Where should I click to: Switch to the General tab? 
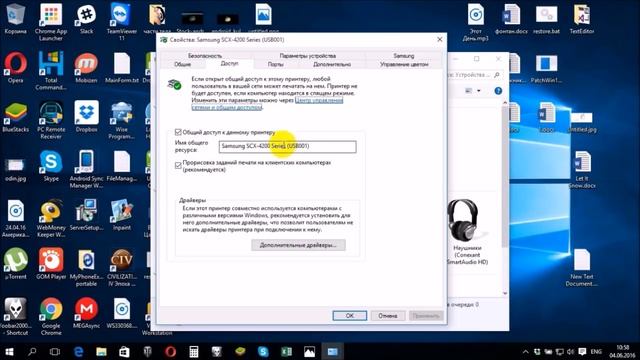click(182, 64)
